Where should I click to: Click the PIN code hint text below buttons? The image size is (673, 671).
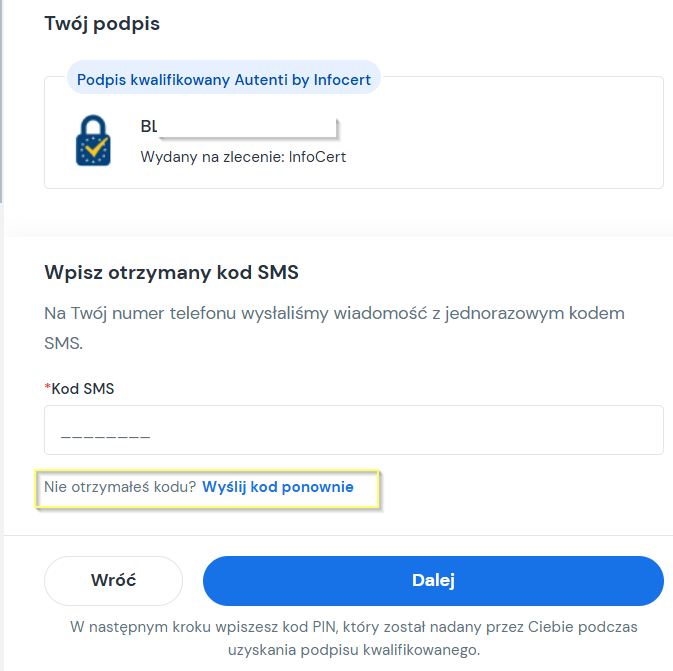(354, 638)
